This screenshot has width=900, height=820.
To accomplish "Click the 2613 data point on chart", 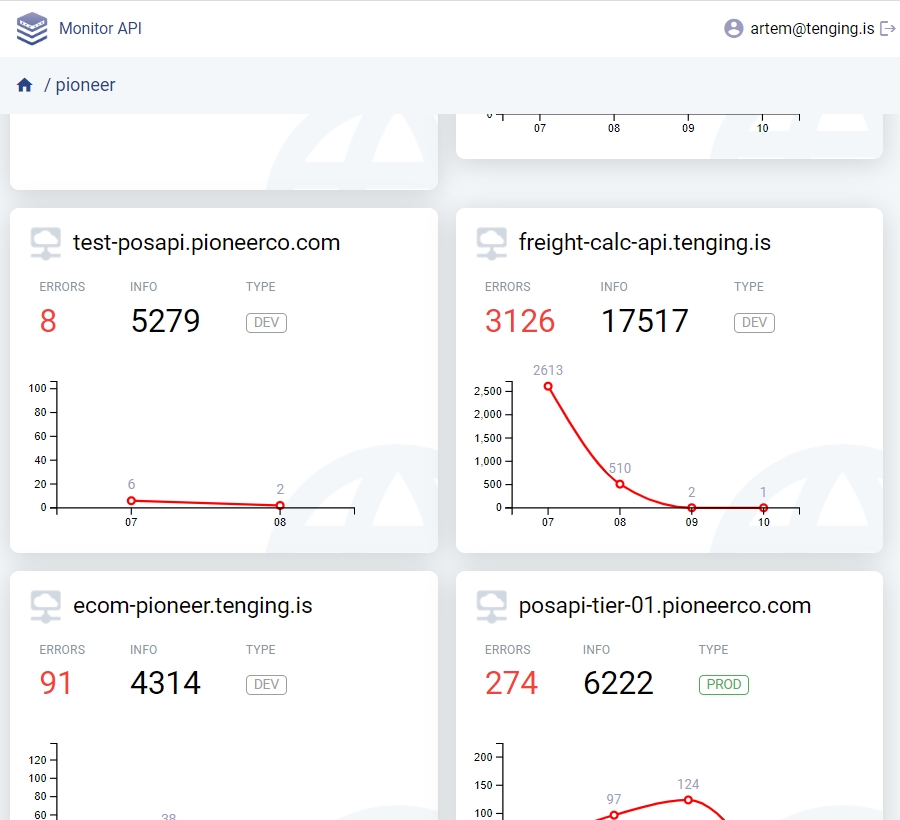I will point(548,386).
